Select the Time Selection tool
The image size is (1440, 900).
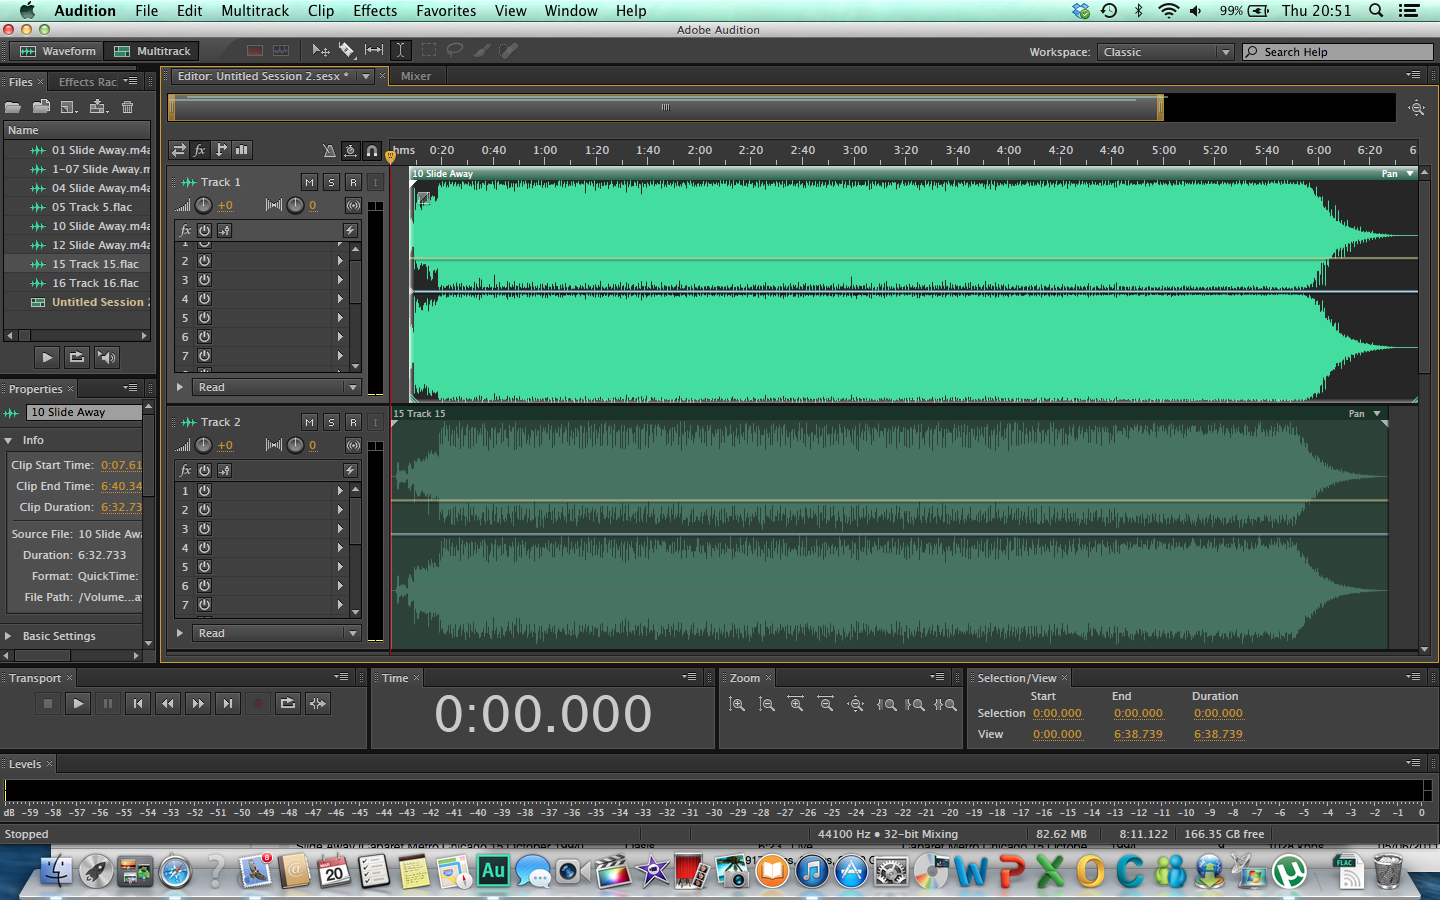pos(400,50)
